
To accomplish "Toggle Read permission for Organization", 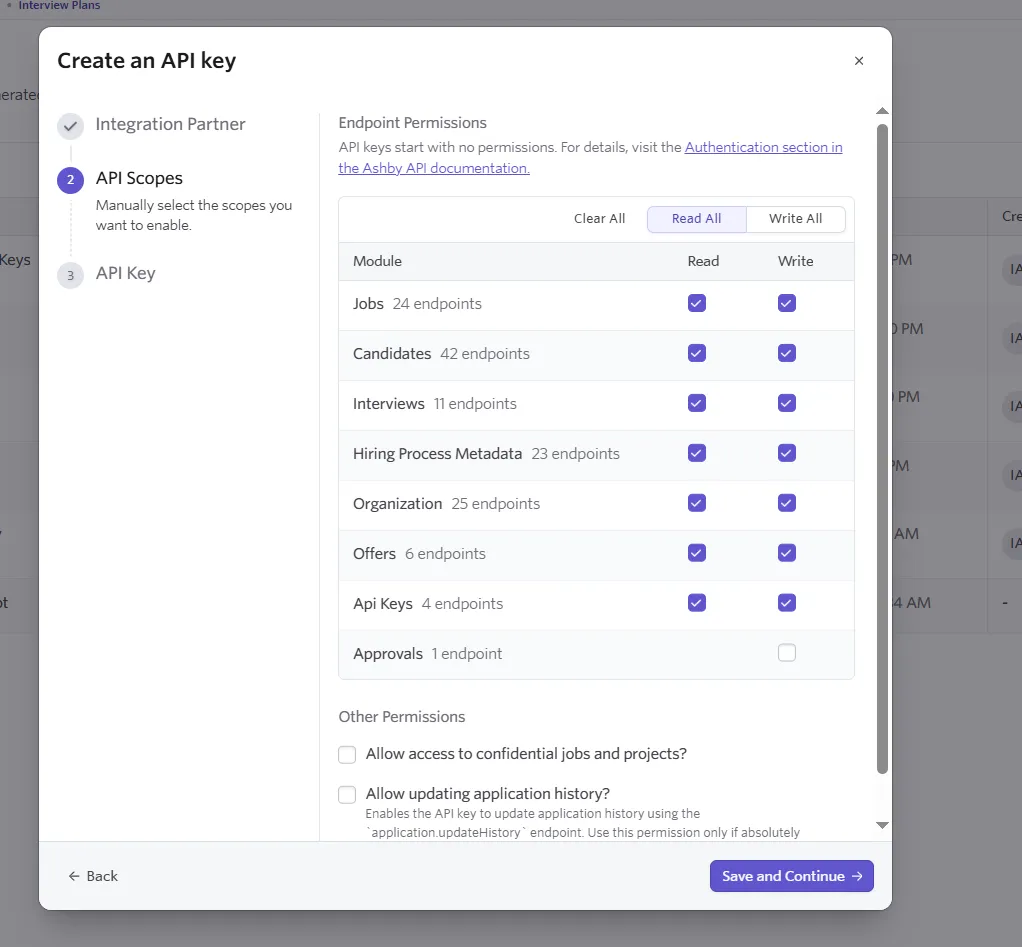I will 697,503.
